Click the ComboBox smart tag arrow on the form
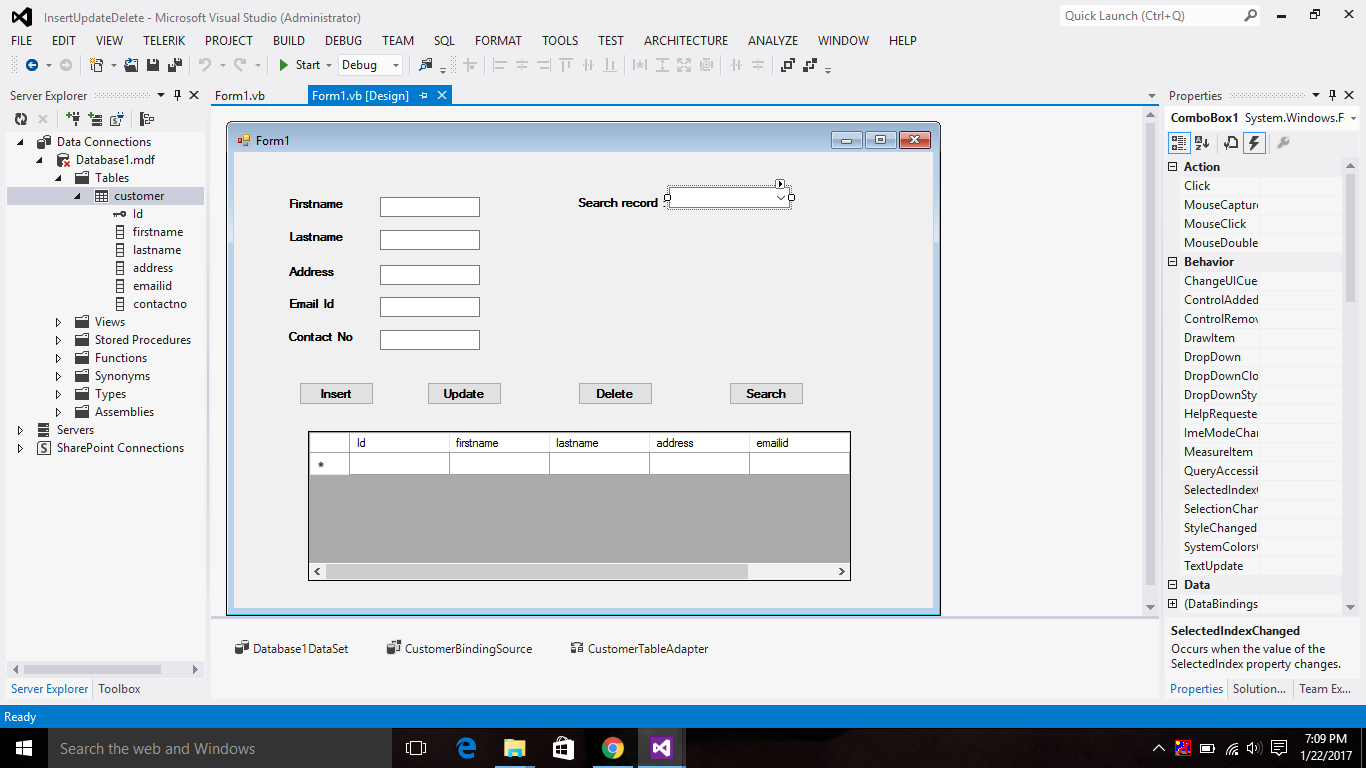Viewport: 1366px width, 768px height. (x=780, y=184)
